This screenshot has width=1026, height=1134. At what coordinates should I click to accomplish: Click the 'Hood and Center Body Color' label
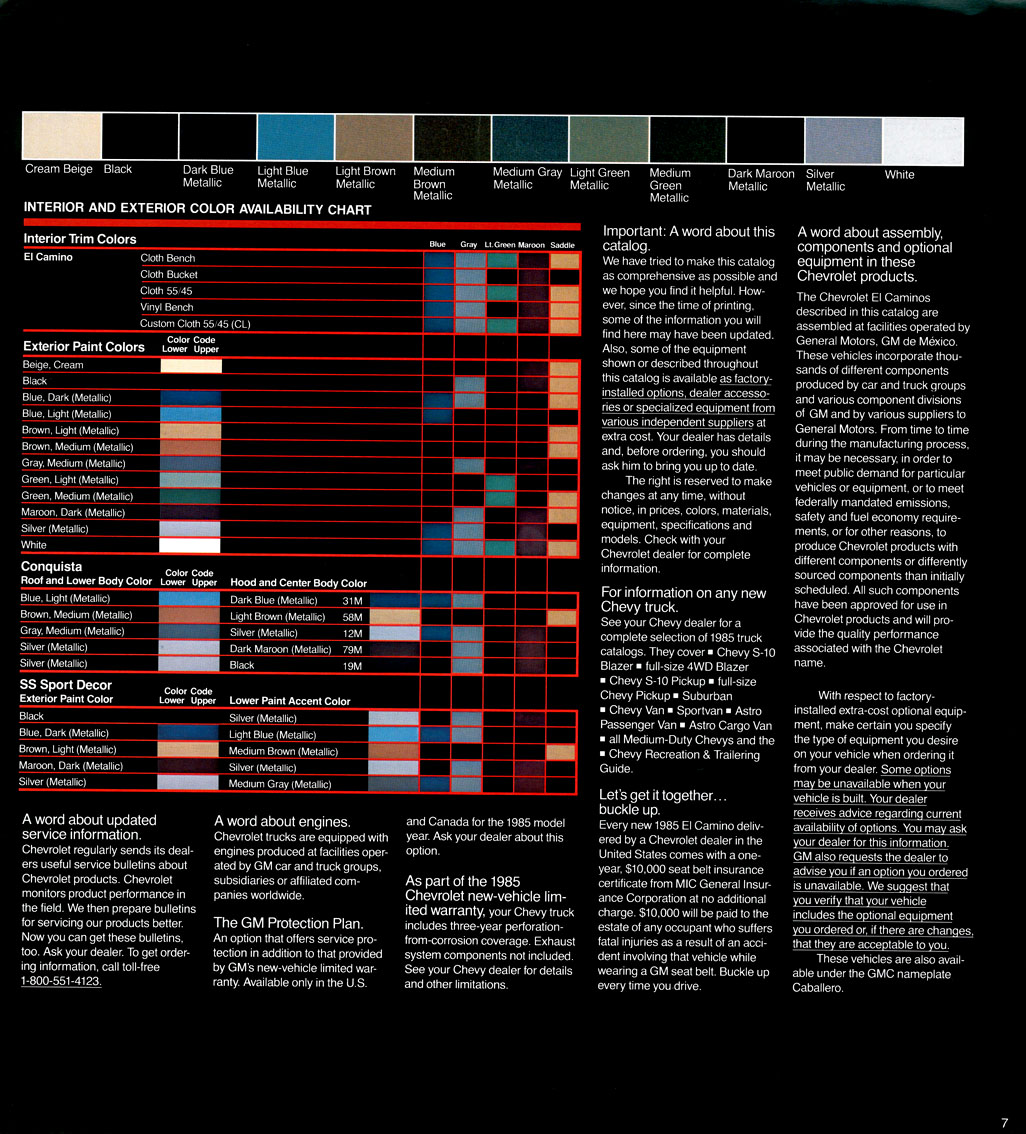tap(299, 583)
